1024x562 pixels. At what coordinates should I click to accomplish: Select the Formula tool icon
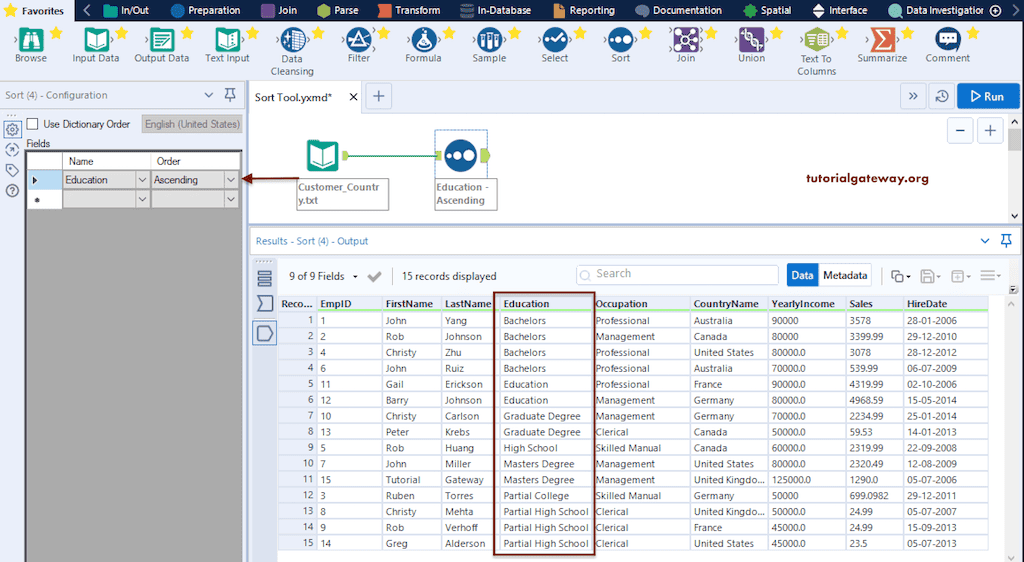tap(423, 40)
